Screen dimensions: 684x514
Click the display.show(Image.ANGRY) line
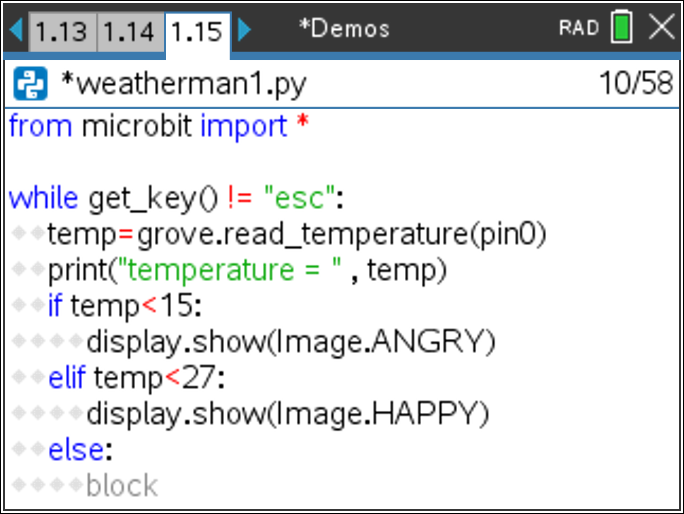point(291,342)
